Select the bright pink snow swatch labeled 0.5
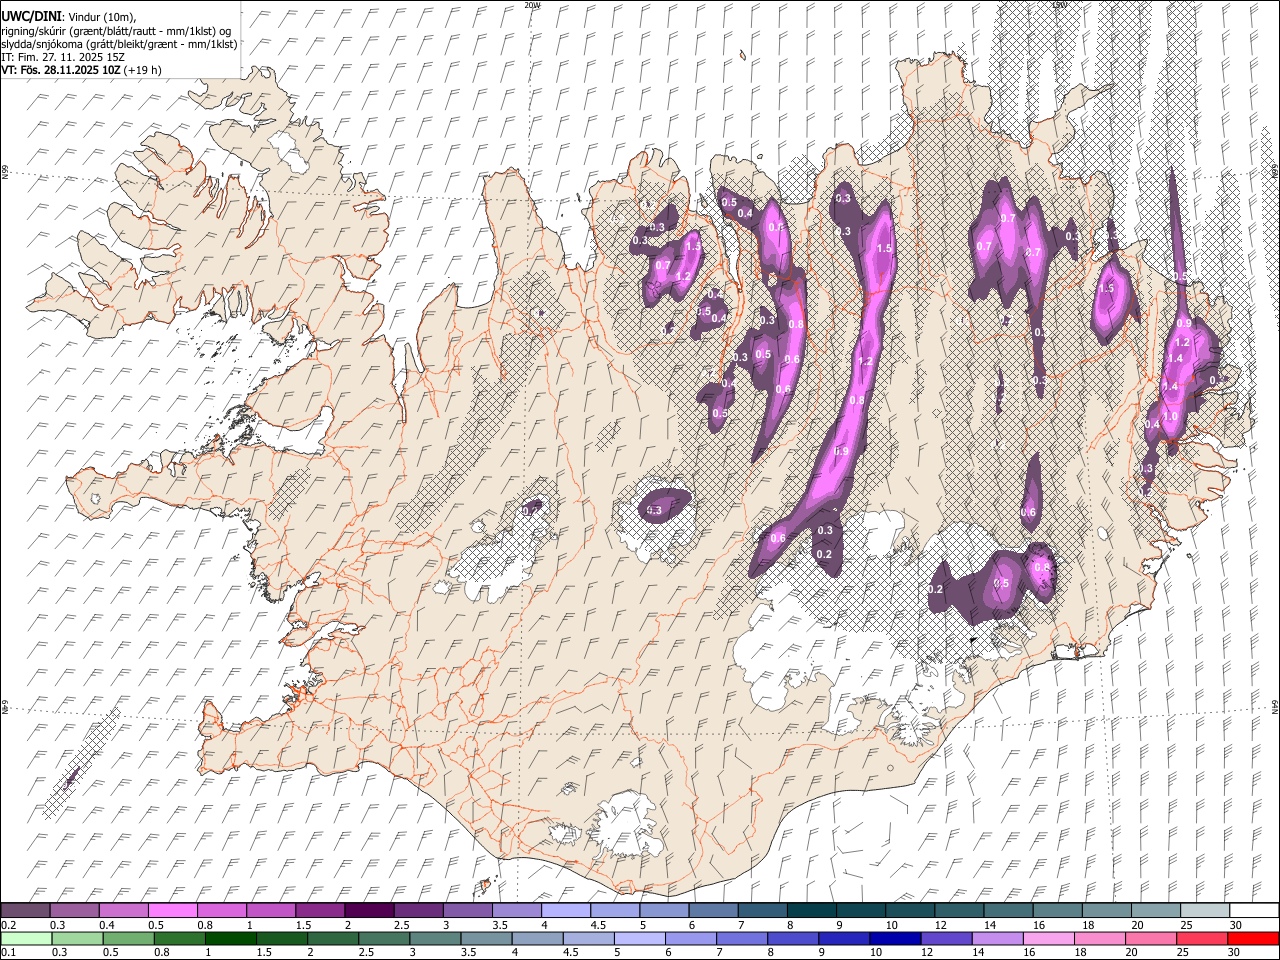 (172, 910)
